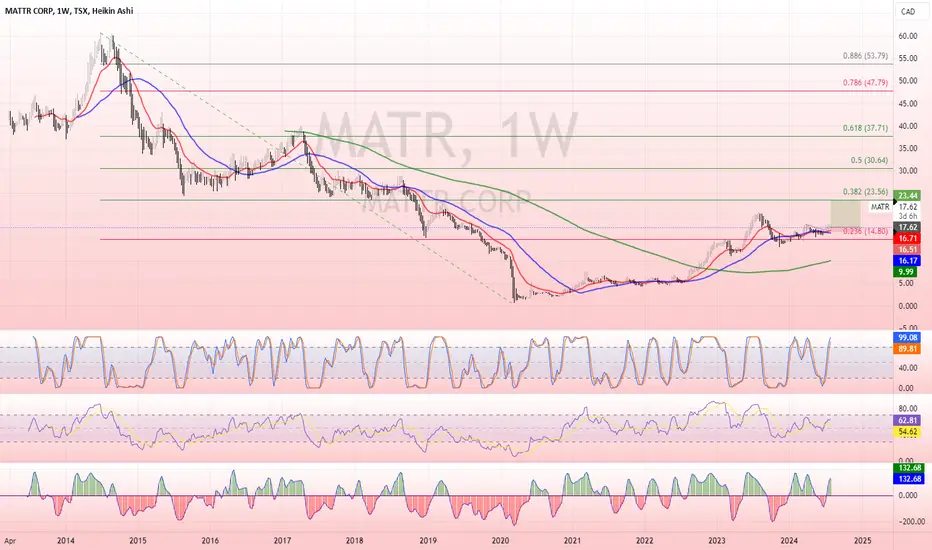This screenshot has height=550, width=932.
Task: Click the orange 89.81 stochastic value label
Action: click(x=908, y=349)
